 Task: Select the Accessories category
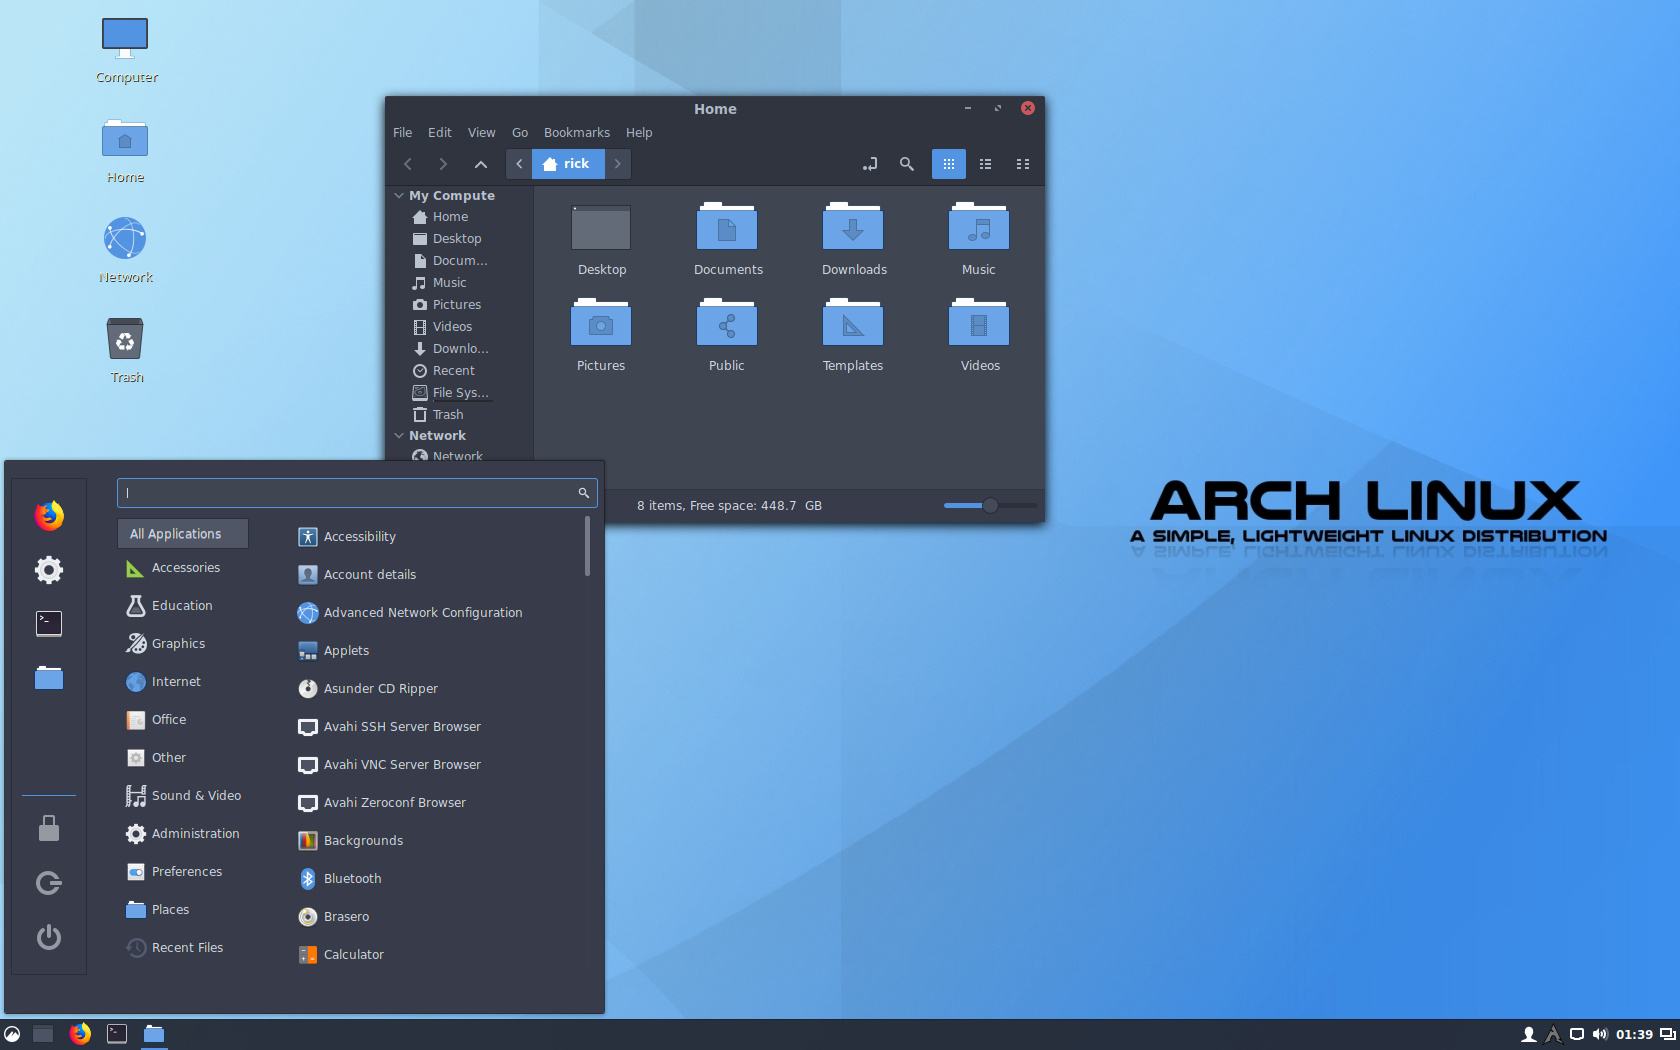(183, 568)
